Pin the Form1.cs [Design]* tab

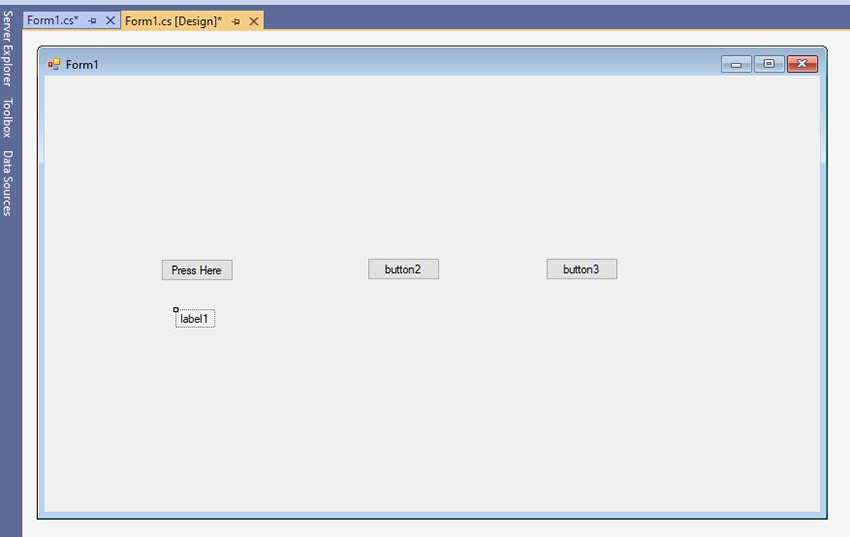pos(236,22)
